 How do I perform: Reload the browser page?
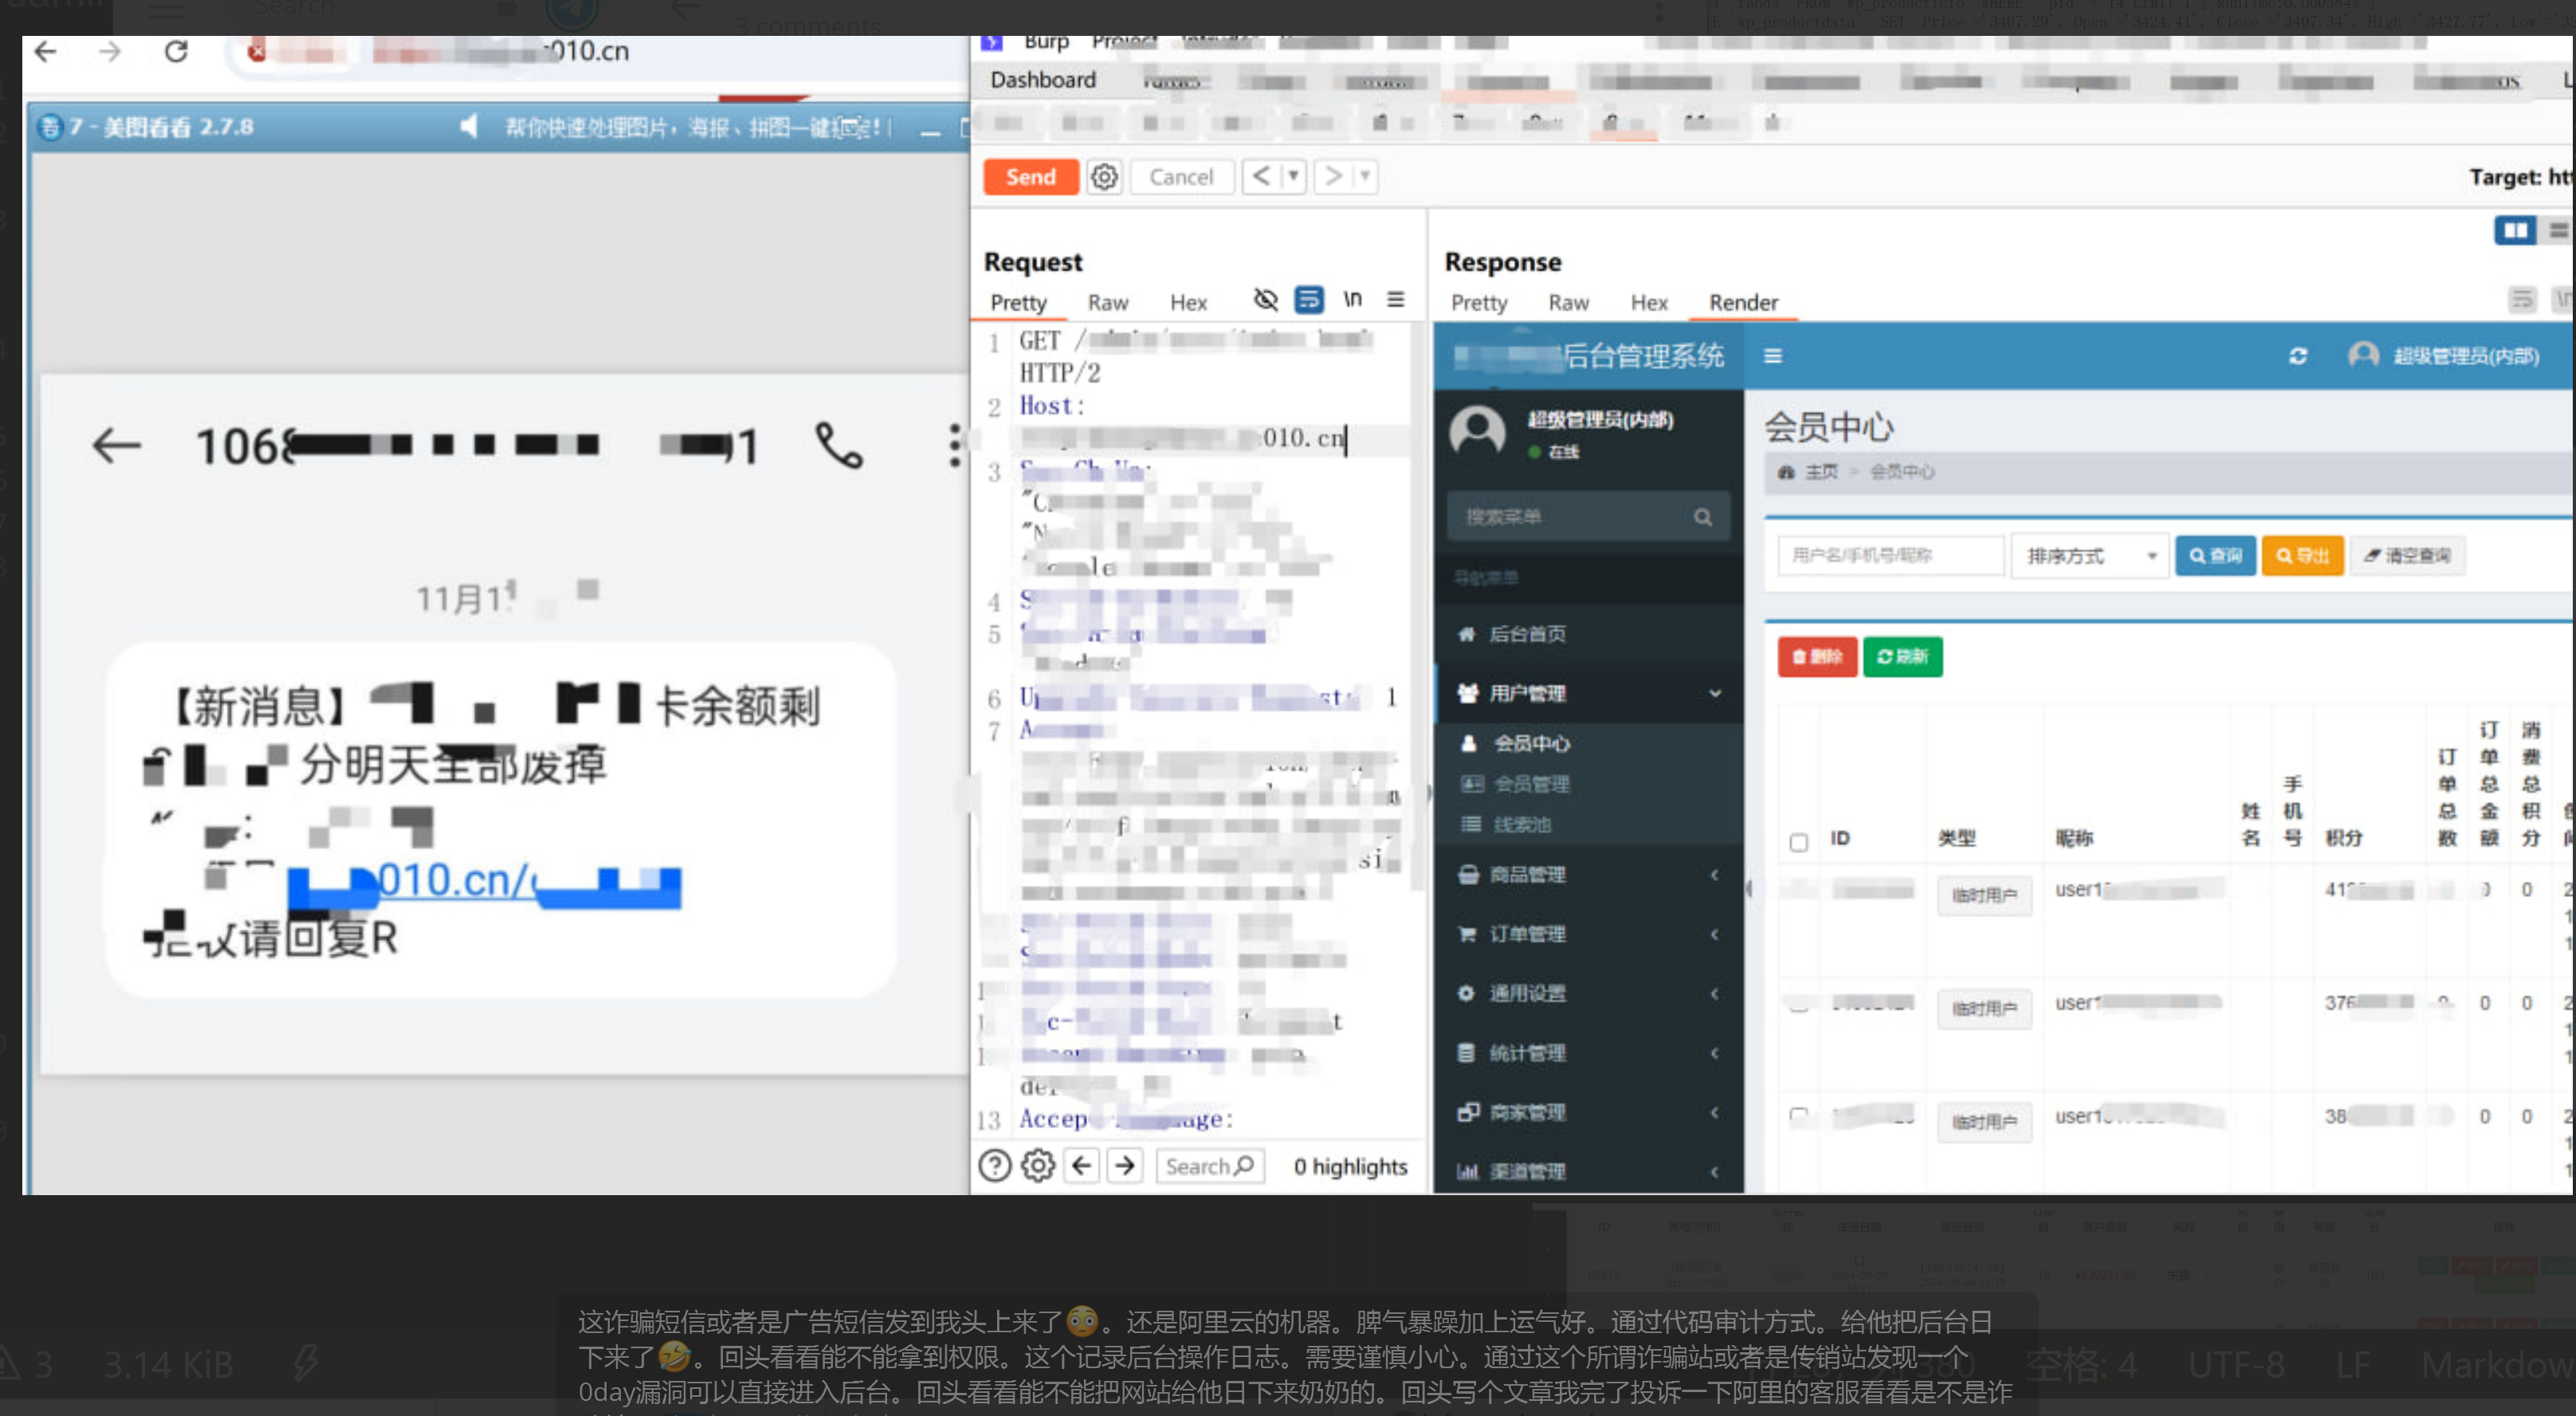point(176,51)
